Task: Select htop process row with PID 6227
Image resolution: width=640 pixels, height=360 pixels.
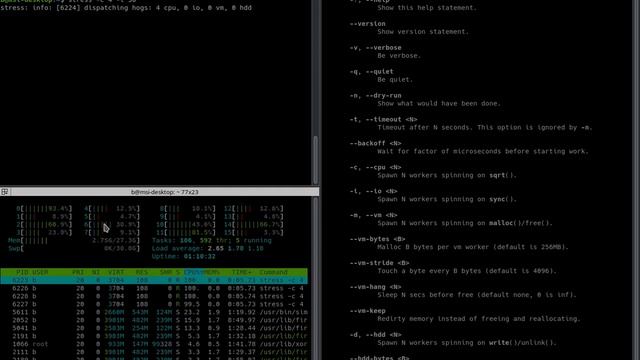Action: [x=154, y=304]
